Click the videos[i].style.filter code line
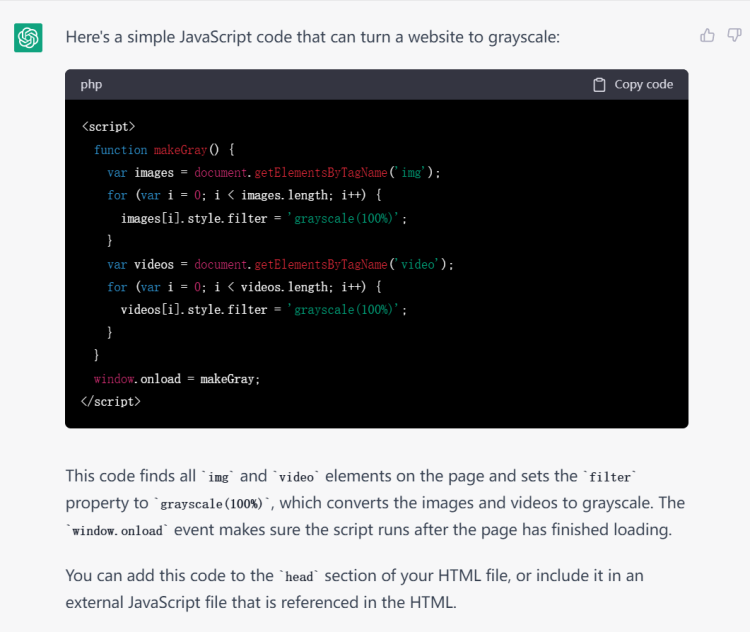Screen dimensions: 750x632 (264, 310)
